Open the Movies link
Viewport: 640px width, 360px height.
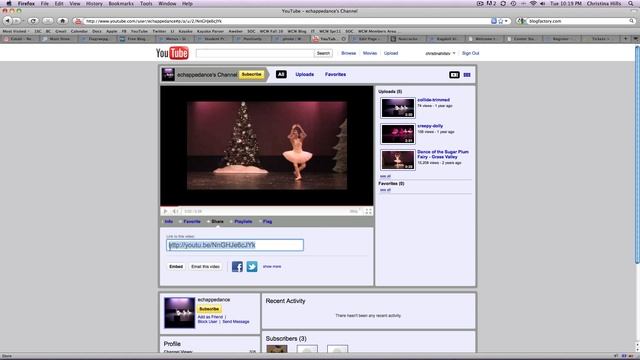[x=370, y=53]
